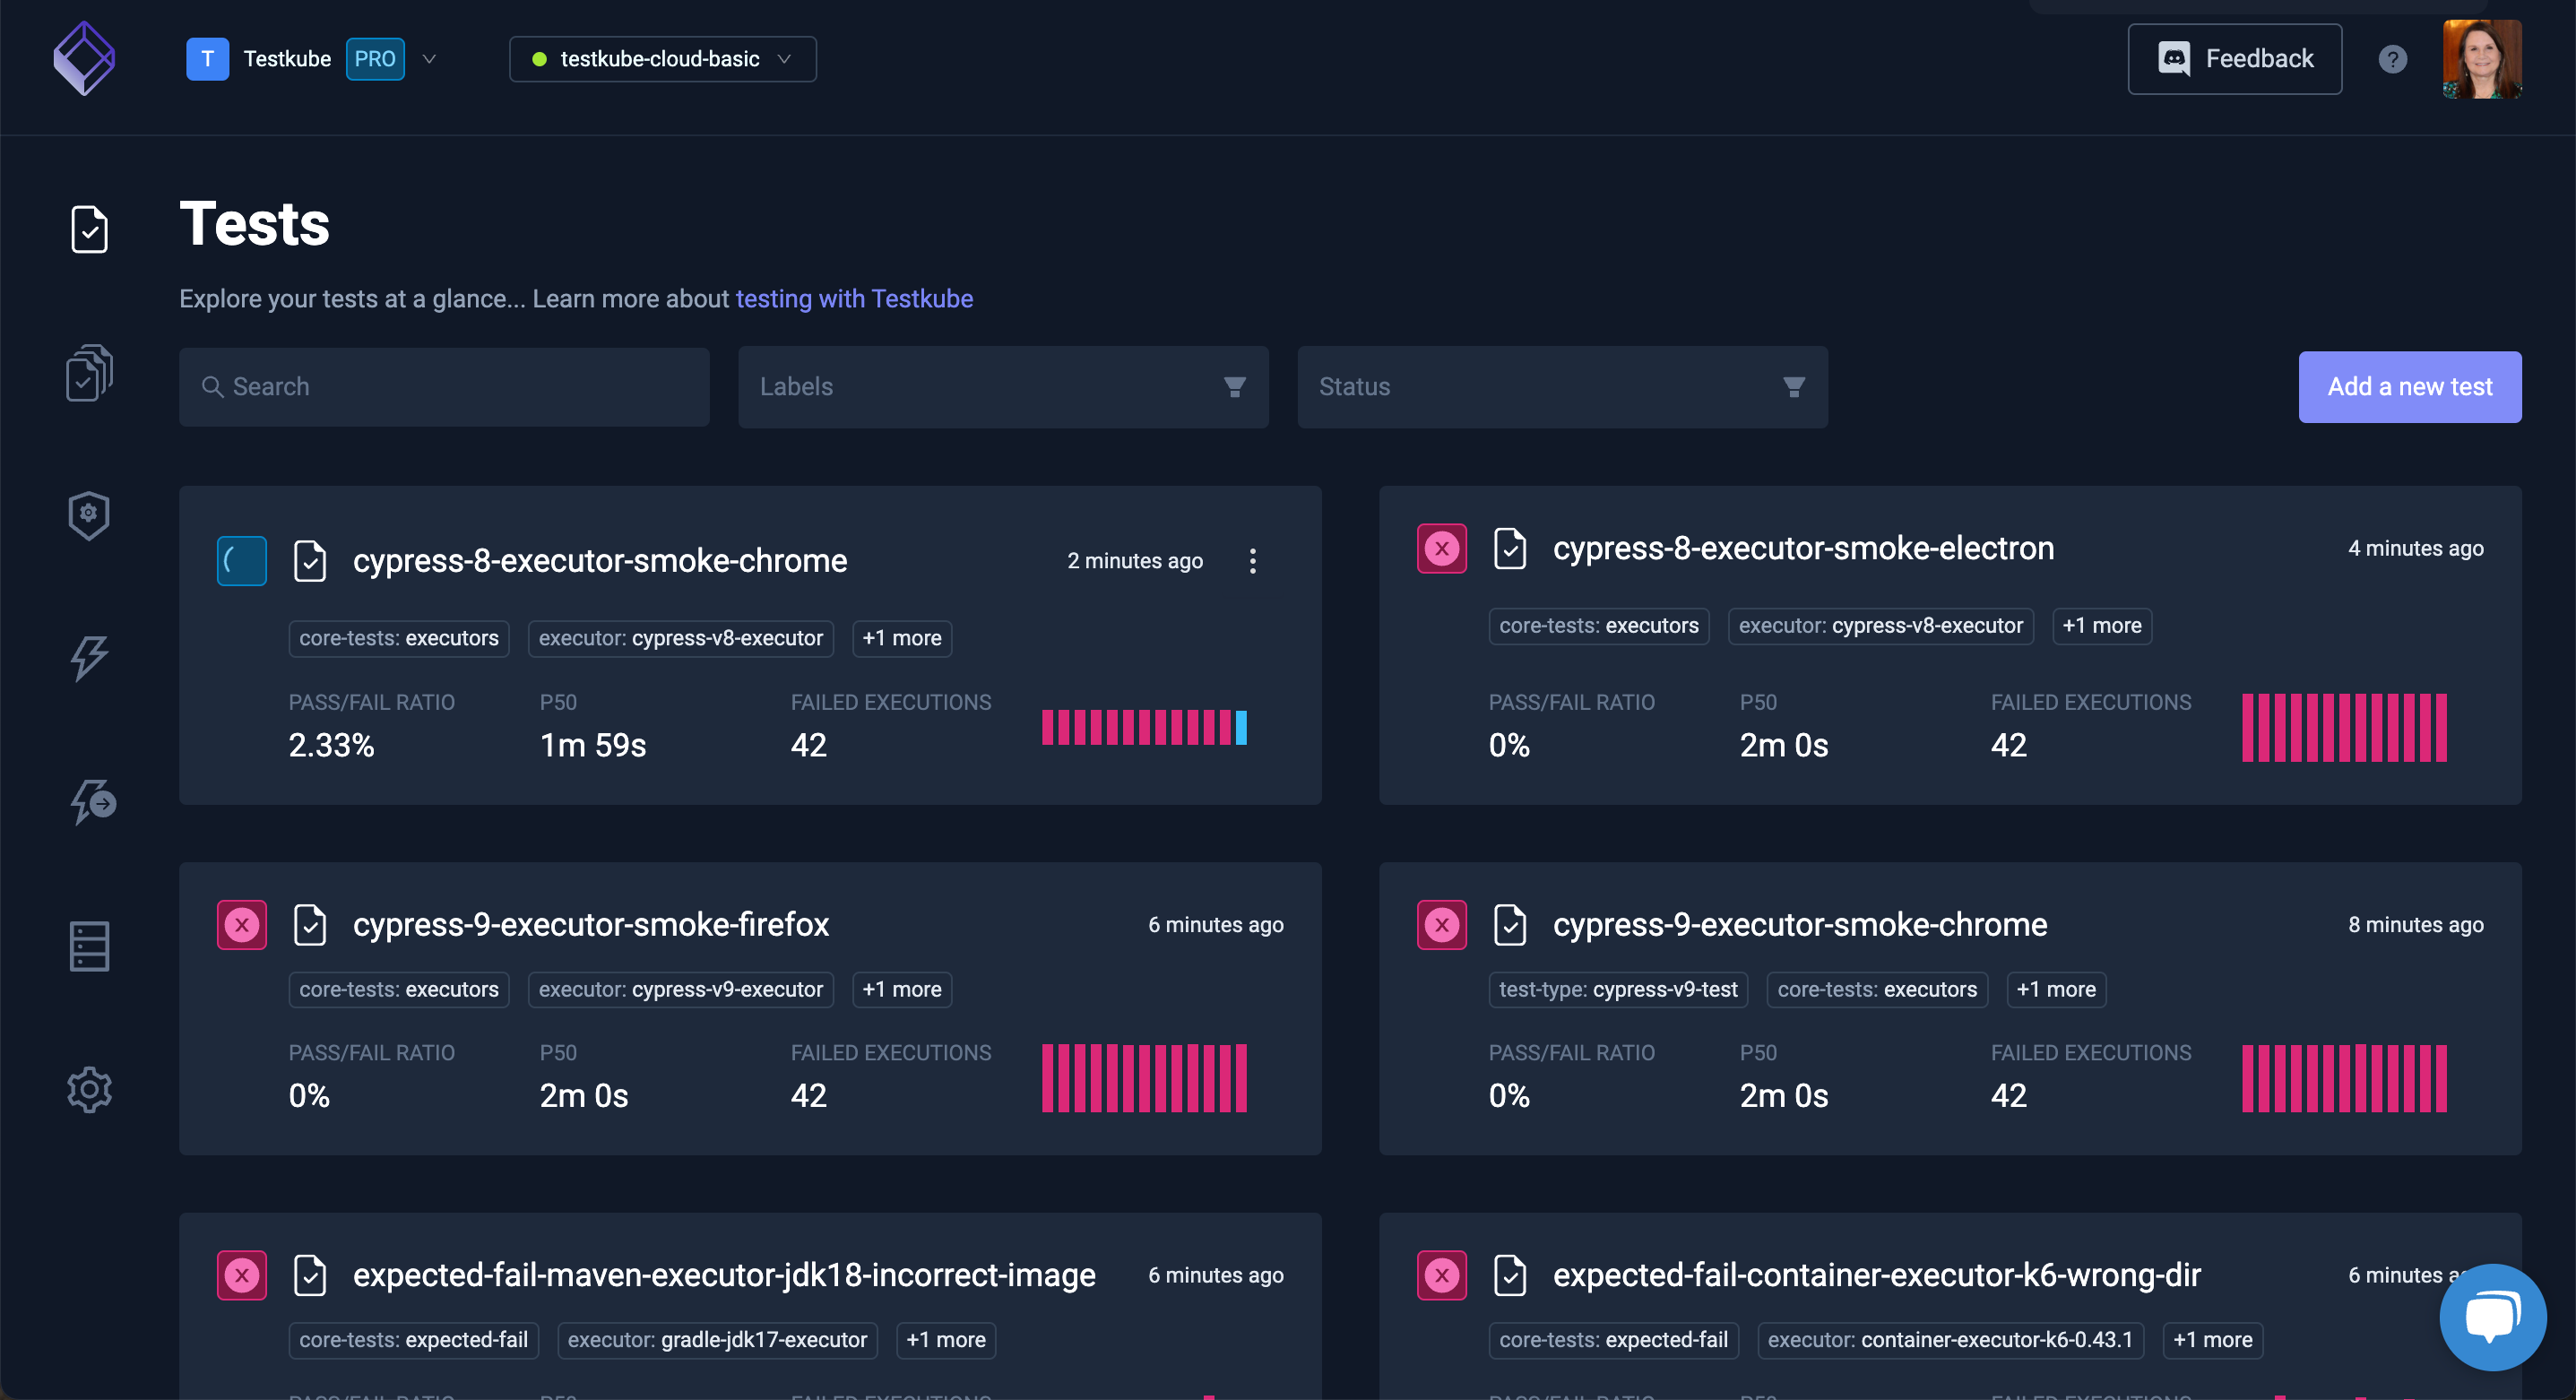Open the Tests sidebar icon
The image size is (2576, 1400).
[x=89, y=230]
